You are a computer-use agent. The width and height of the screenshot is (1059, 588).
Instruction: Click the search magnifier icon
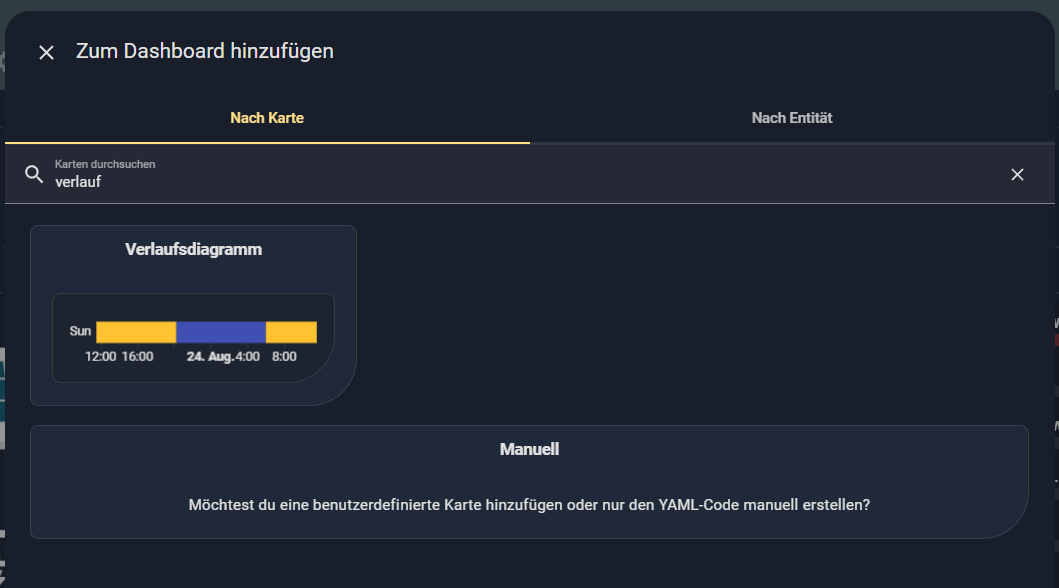(x=34, y=175)
